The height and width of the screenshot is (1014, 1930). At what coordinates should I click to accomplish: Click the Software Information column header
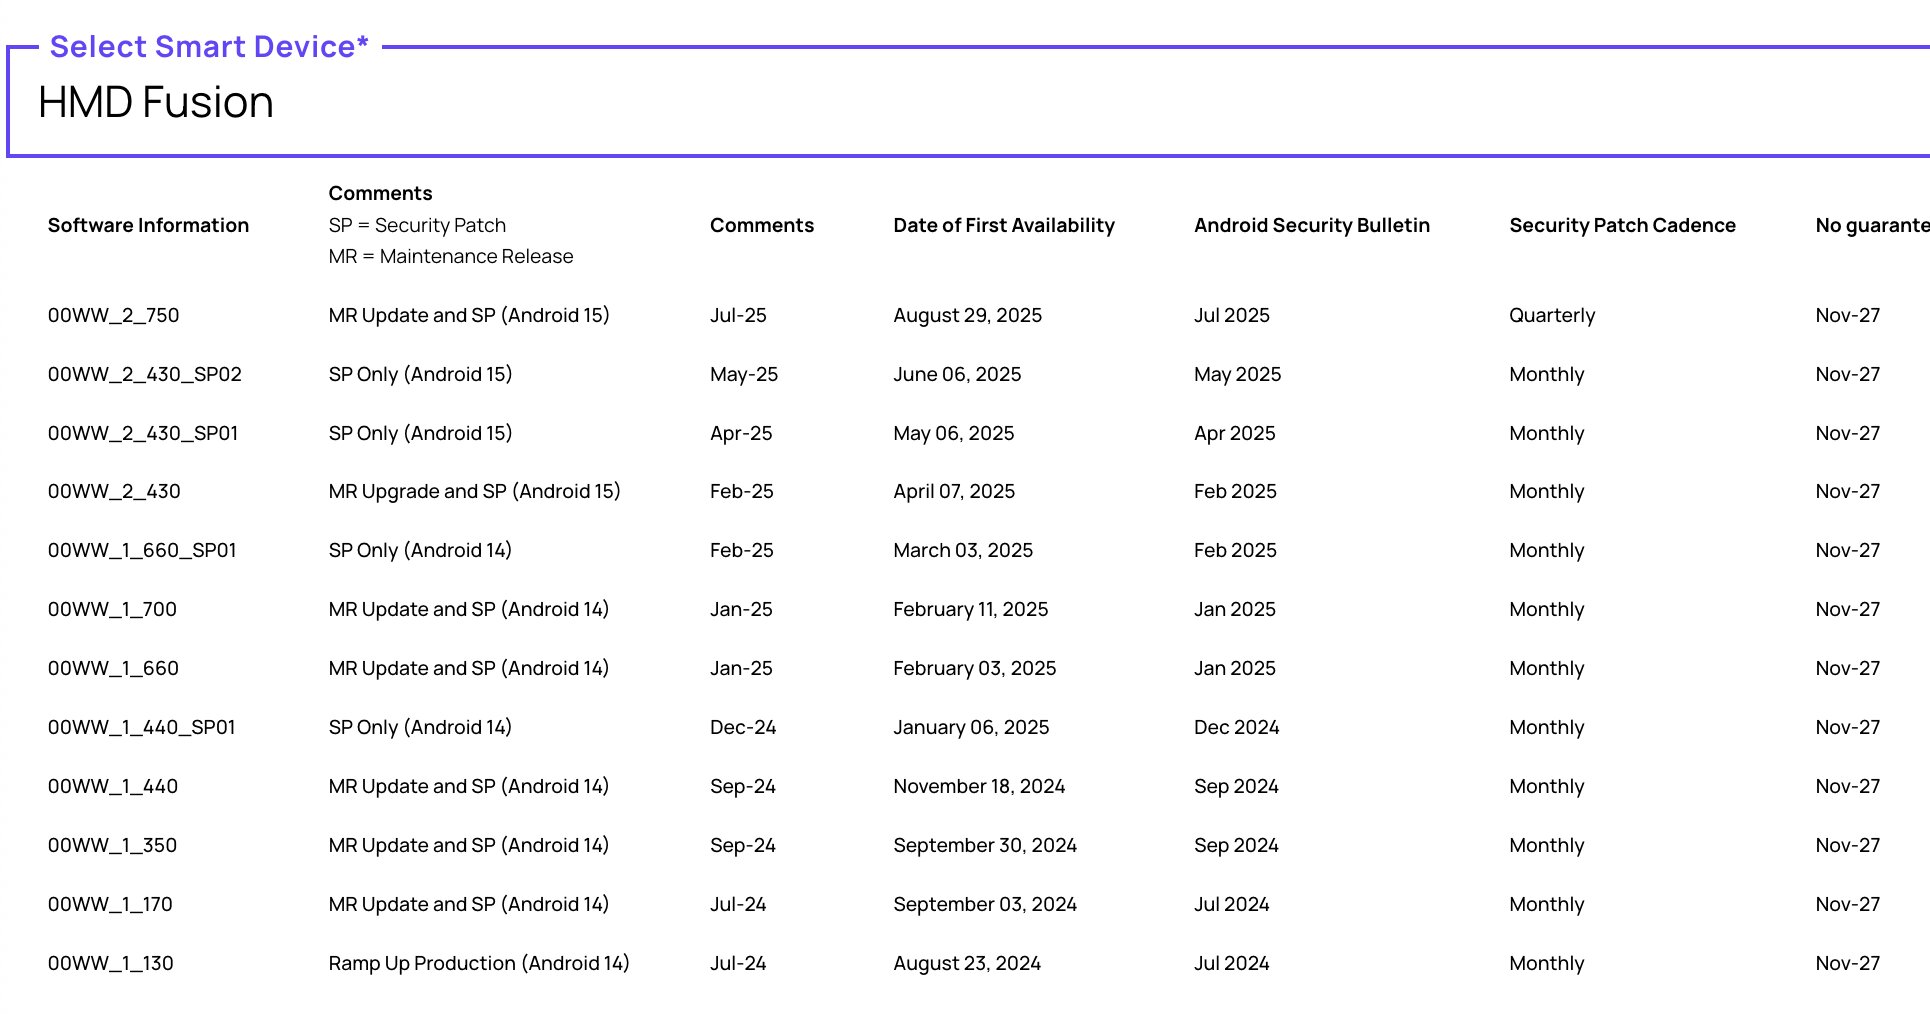click(148, 225)
